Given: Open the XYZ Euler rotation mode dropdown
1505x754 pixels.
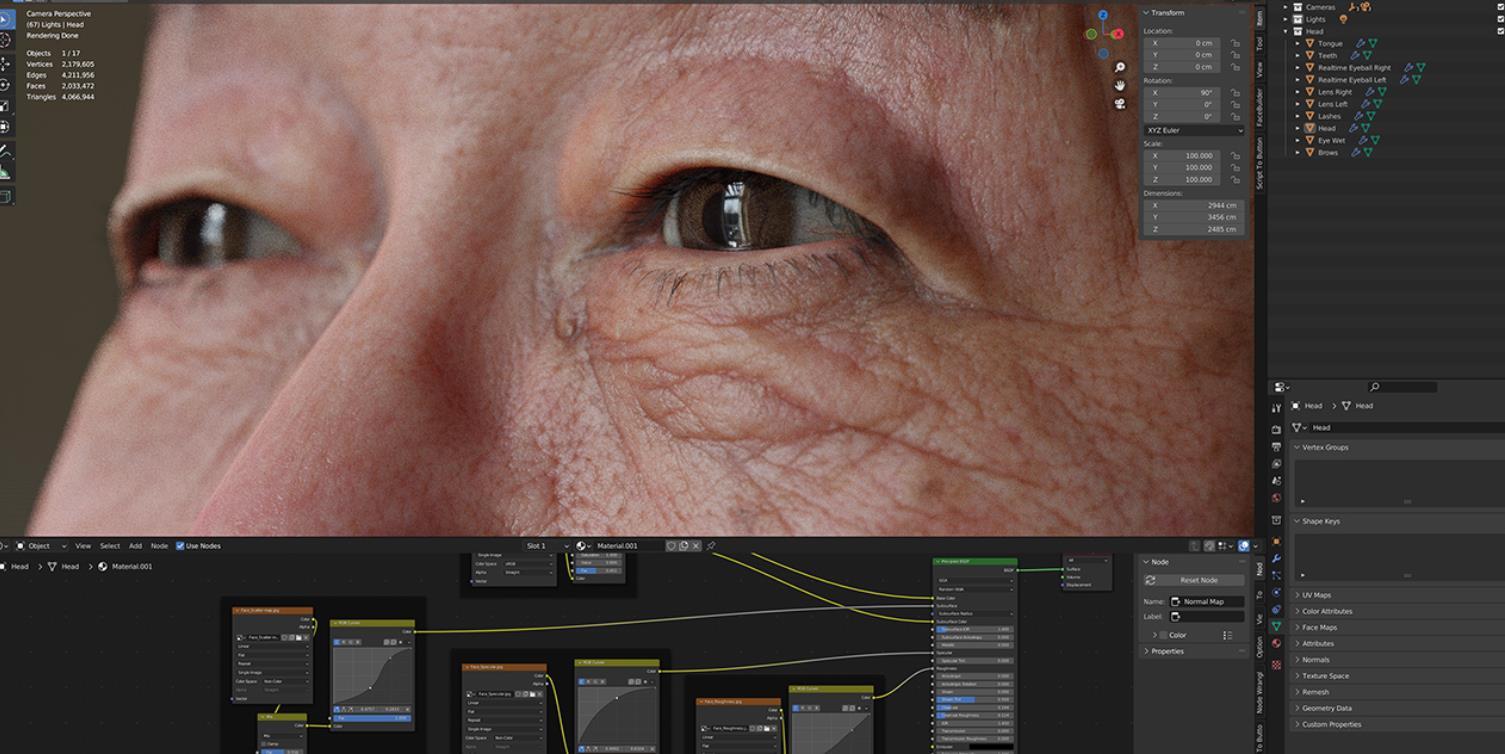Looking at the screenshot, I should pos(1195,130).
